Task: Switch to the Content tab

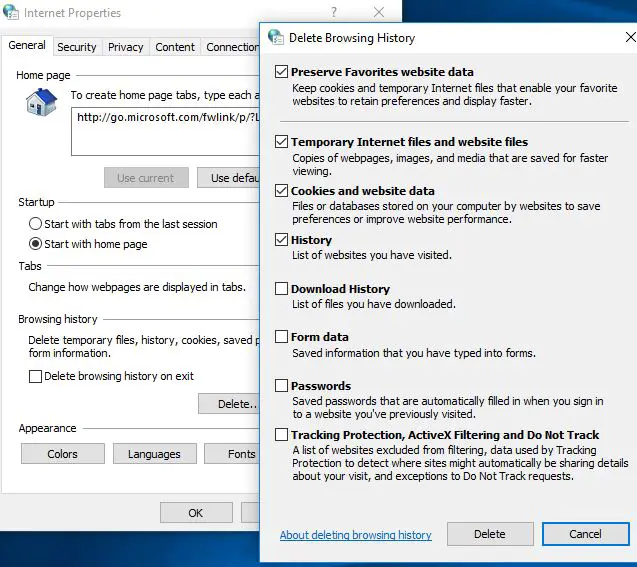Action: pyautogui.click(x=175, y=47)
